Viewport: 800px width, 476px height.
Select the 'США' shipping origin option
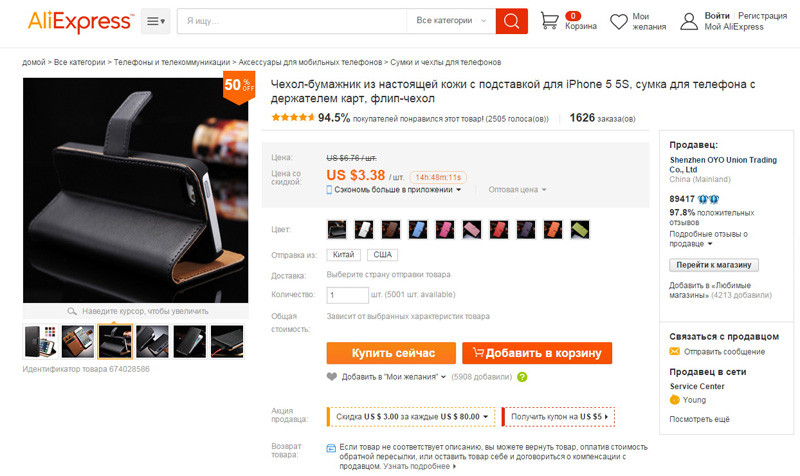[383, 255]
